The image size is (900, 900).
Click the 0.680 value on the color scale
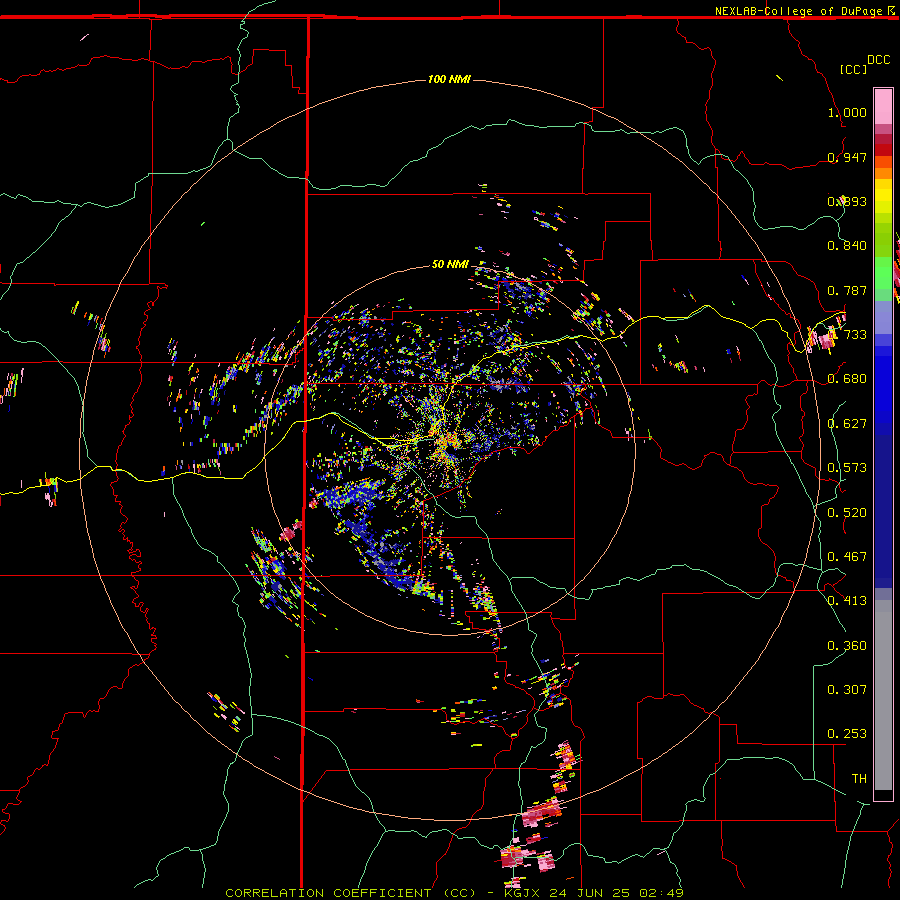pos(847,379)
